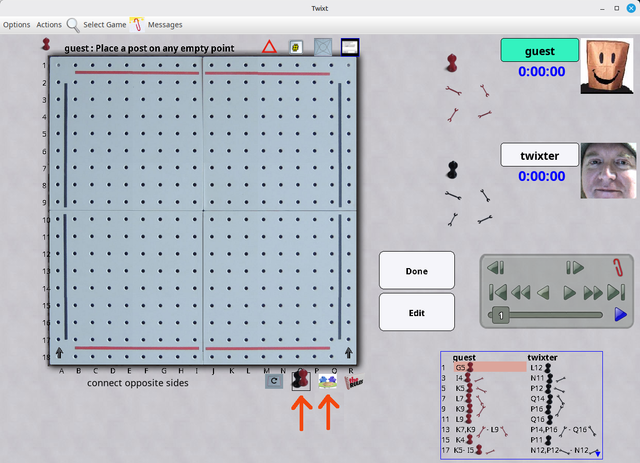The width and height of the screenshot is (640, 463).
Task: Click the twixter player name button
Action: (x=540, y=155)
